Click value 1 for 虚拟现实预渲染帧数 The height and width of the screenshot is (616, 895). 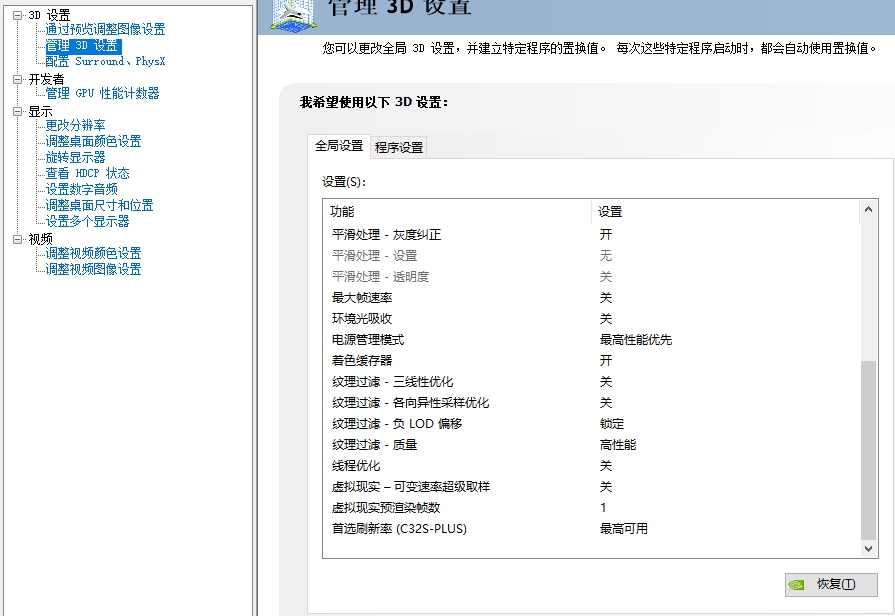pos(603,508)
